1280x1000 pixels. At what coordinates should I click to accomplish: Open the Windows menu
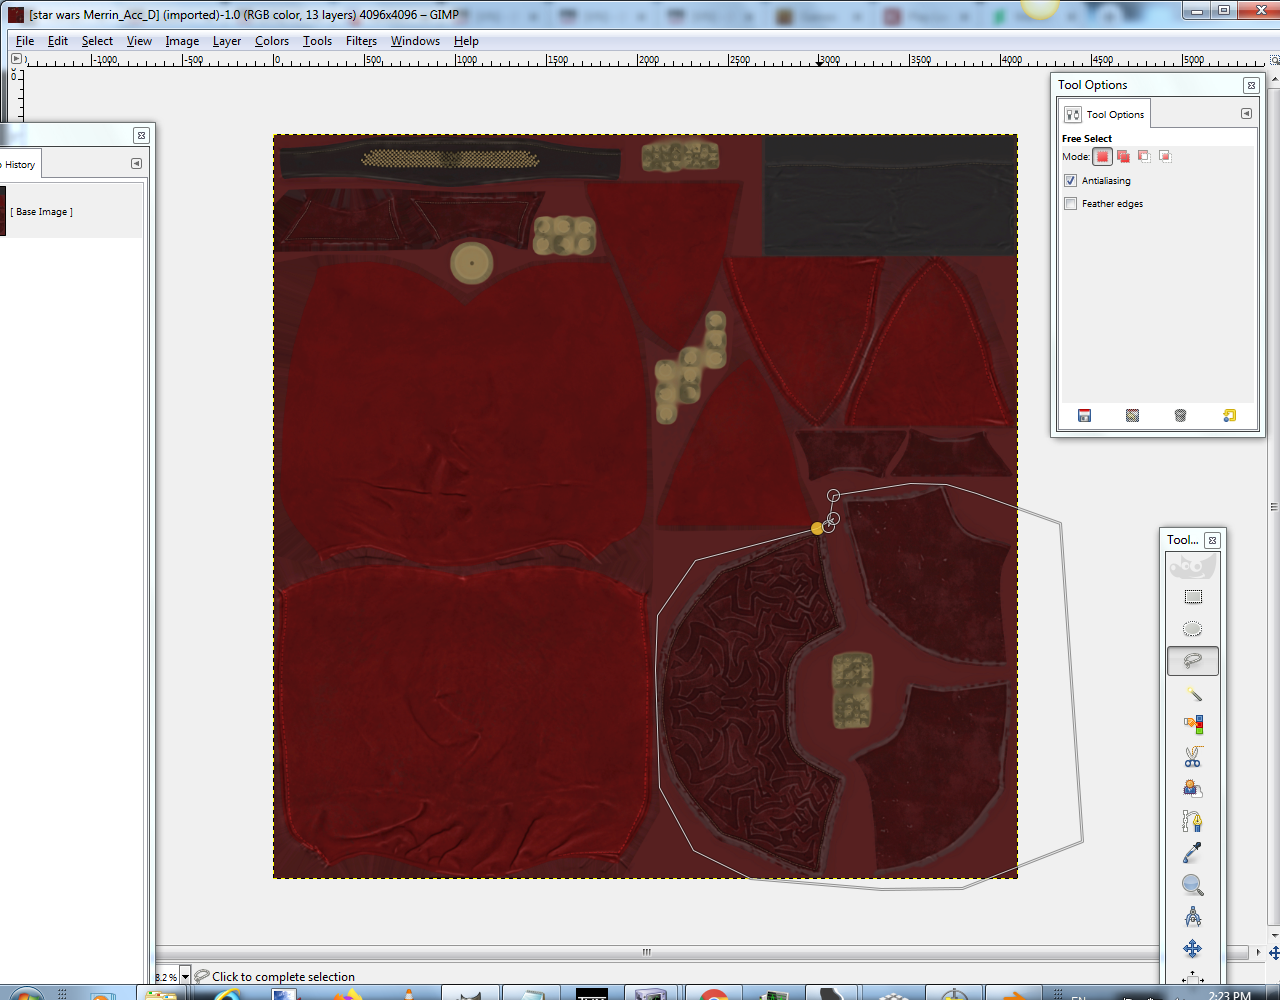point(415,41)
